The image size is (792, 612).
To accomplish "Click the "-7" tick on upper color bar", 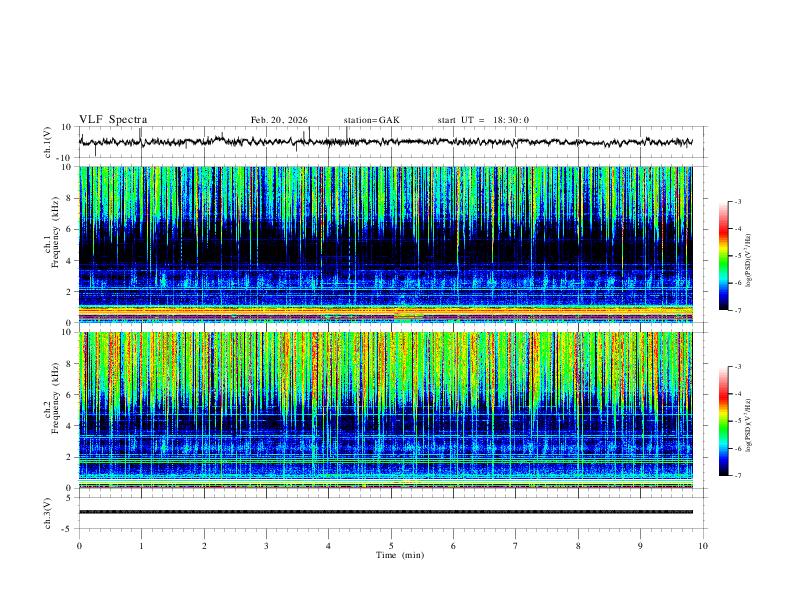I will pos(737,310).
